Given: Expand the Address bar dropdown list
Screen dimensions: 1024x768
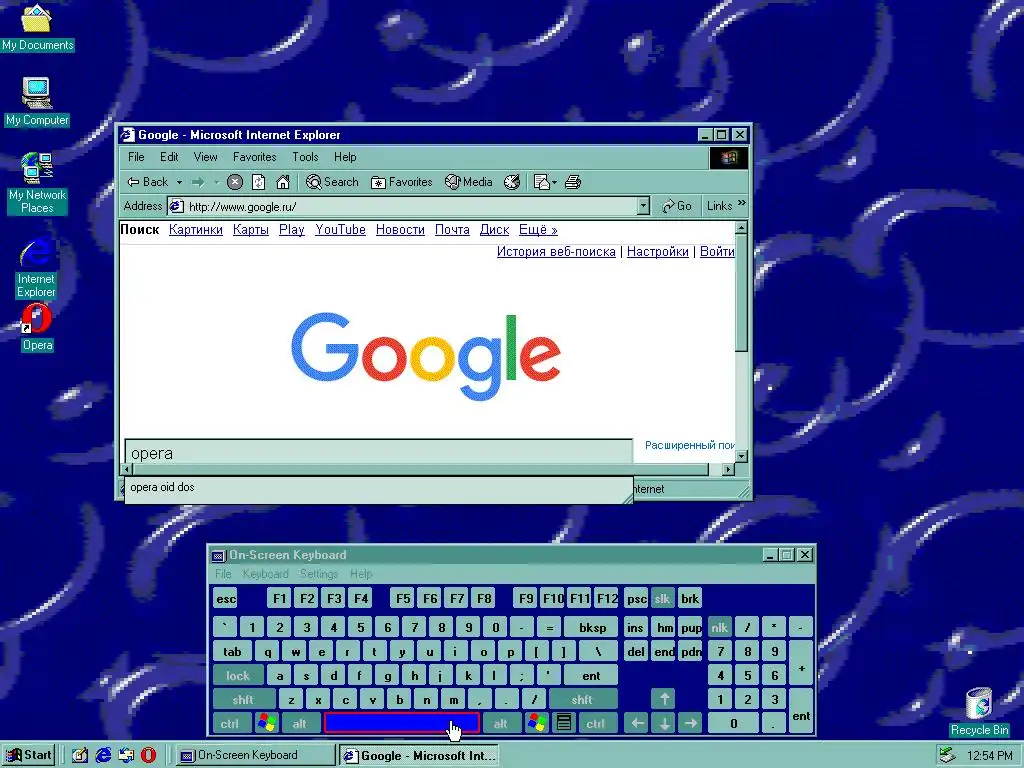Looking at the screenshot, I should click(x=643, y=206).
